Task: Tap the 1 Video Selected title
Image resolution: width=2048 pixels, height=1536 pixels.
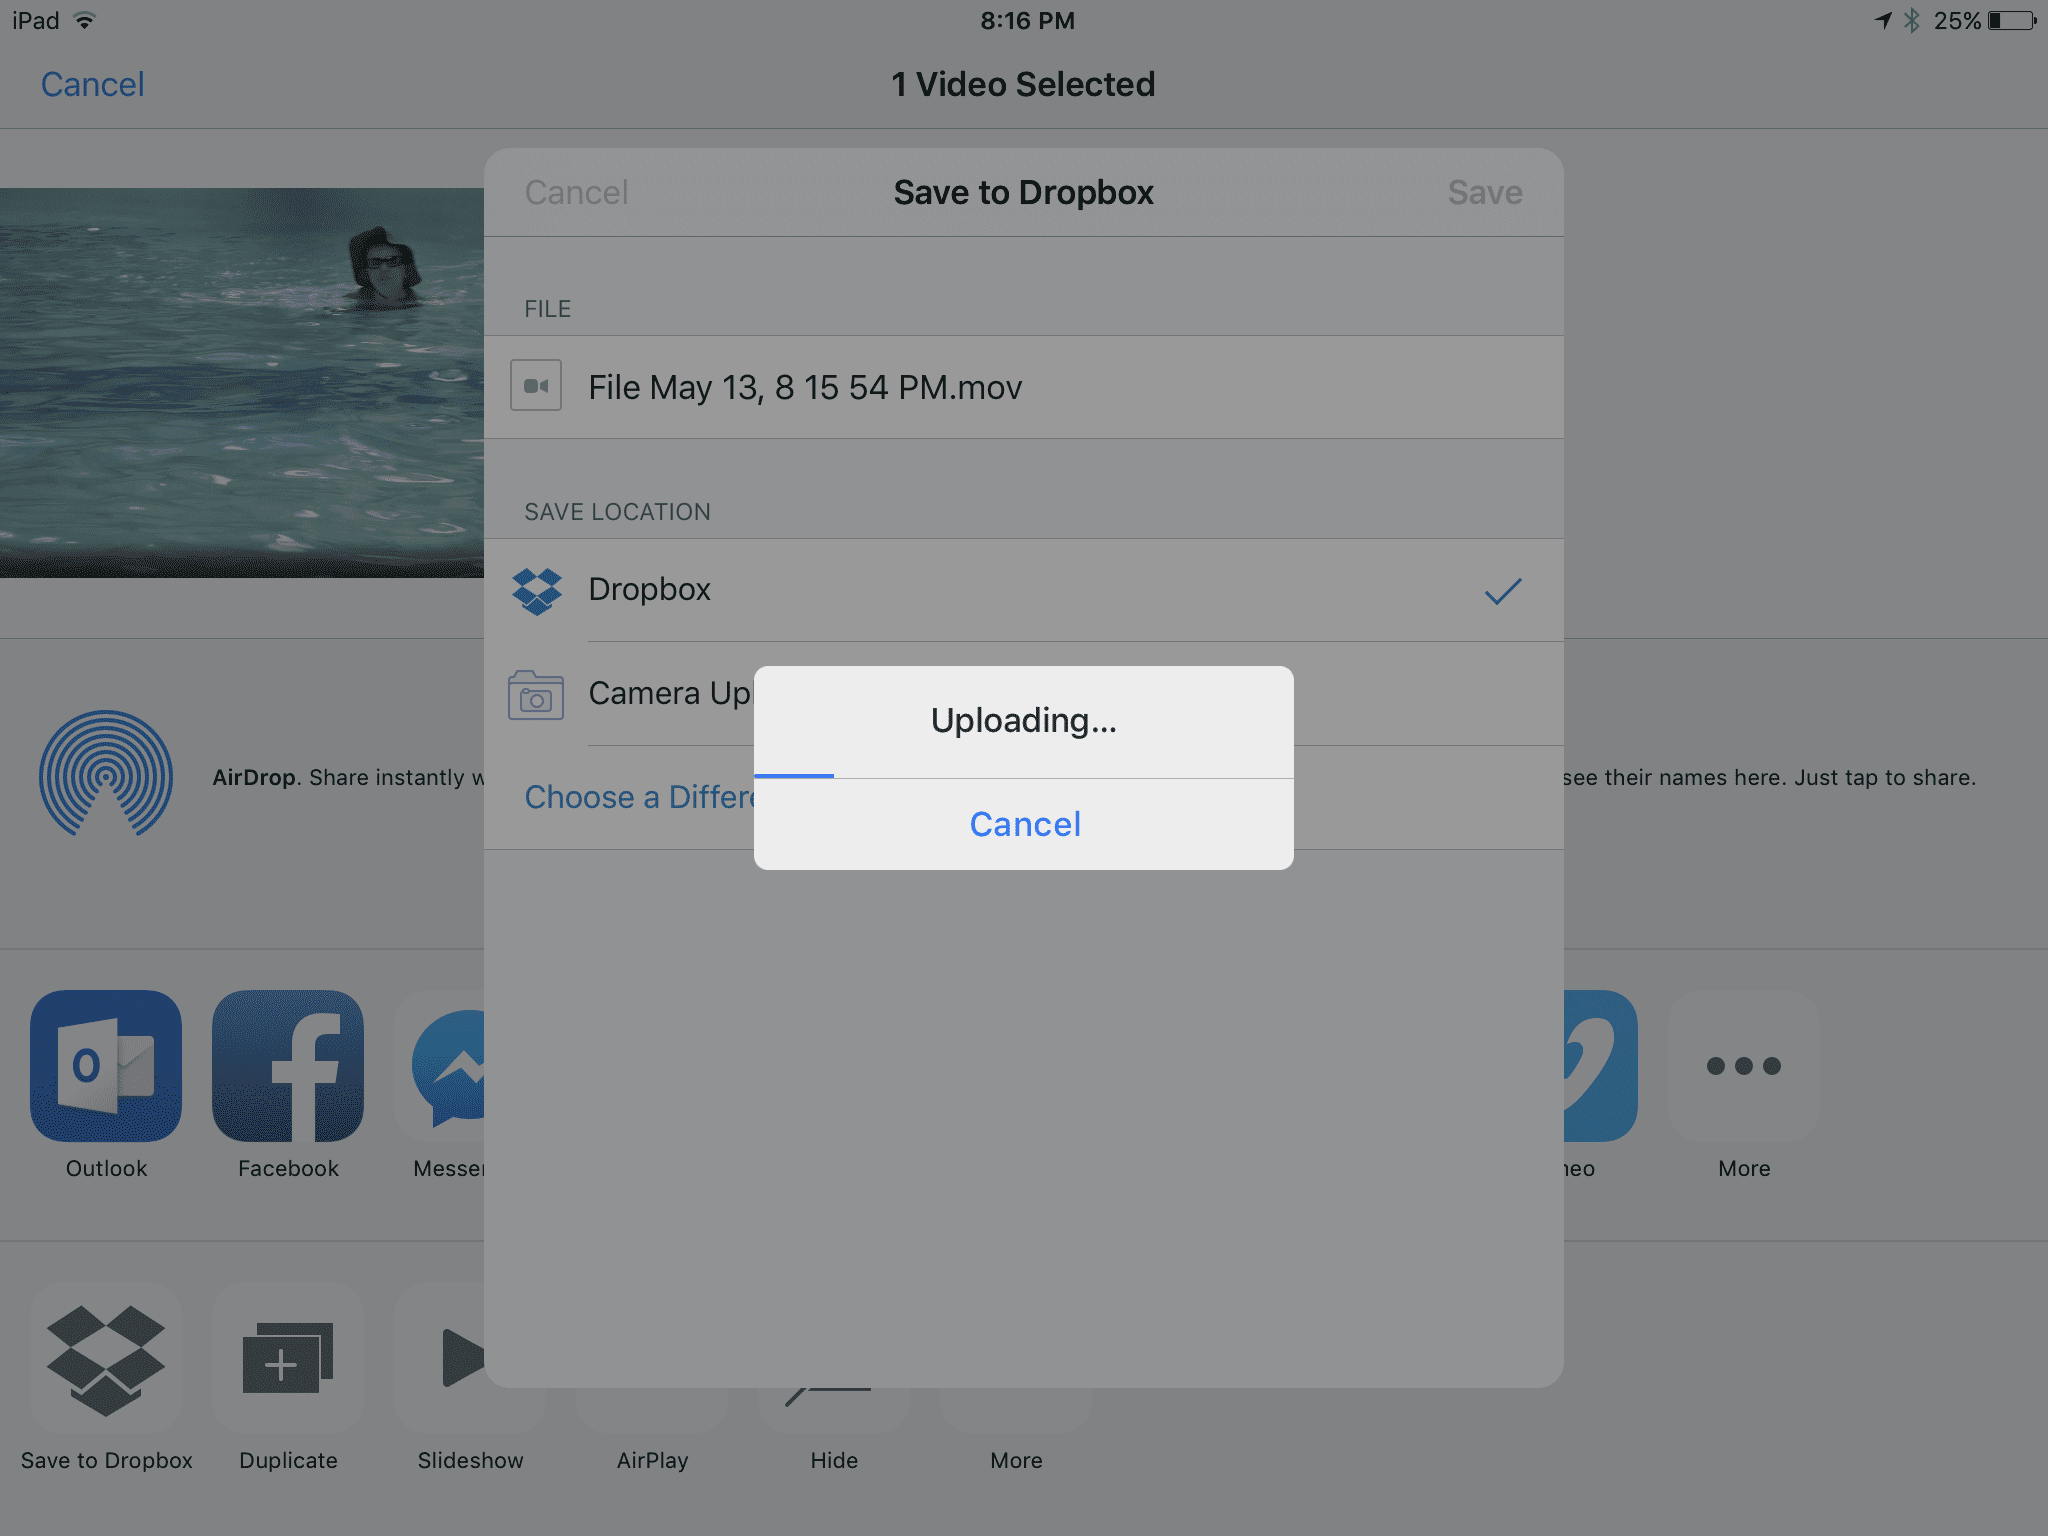Action: (x=1023, y=84)
